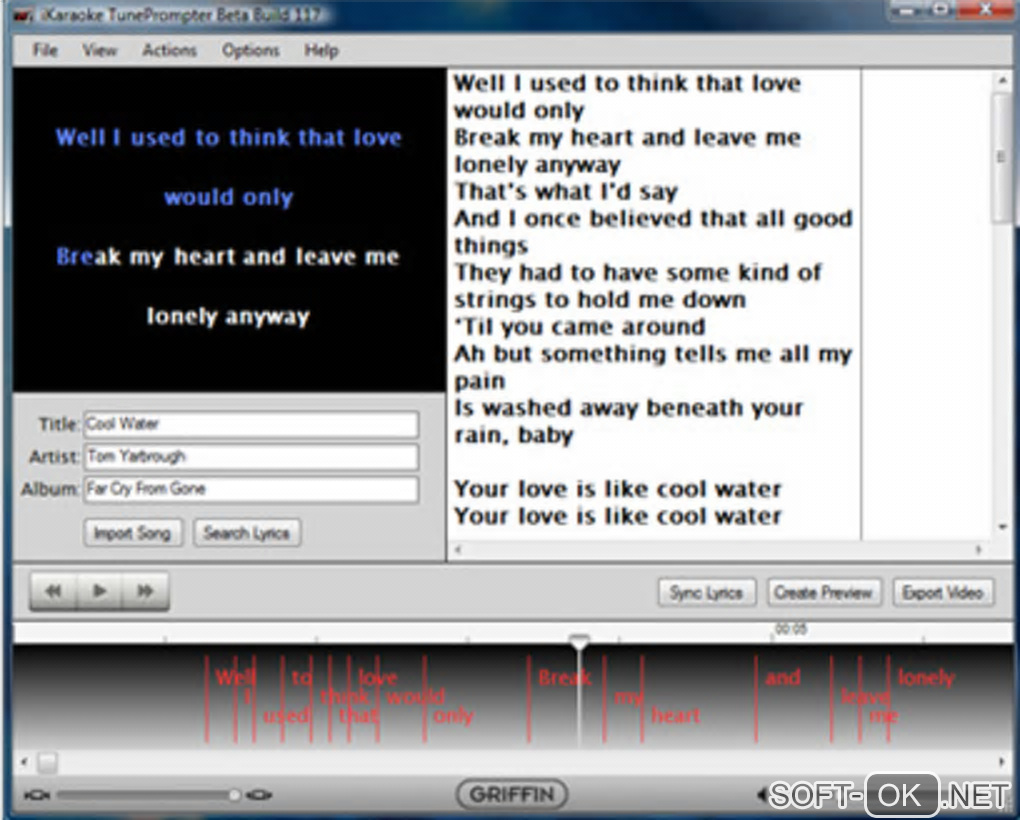Click the rewind playback button
Viewport: 1020px width, 820px height.
[53, 591]
